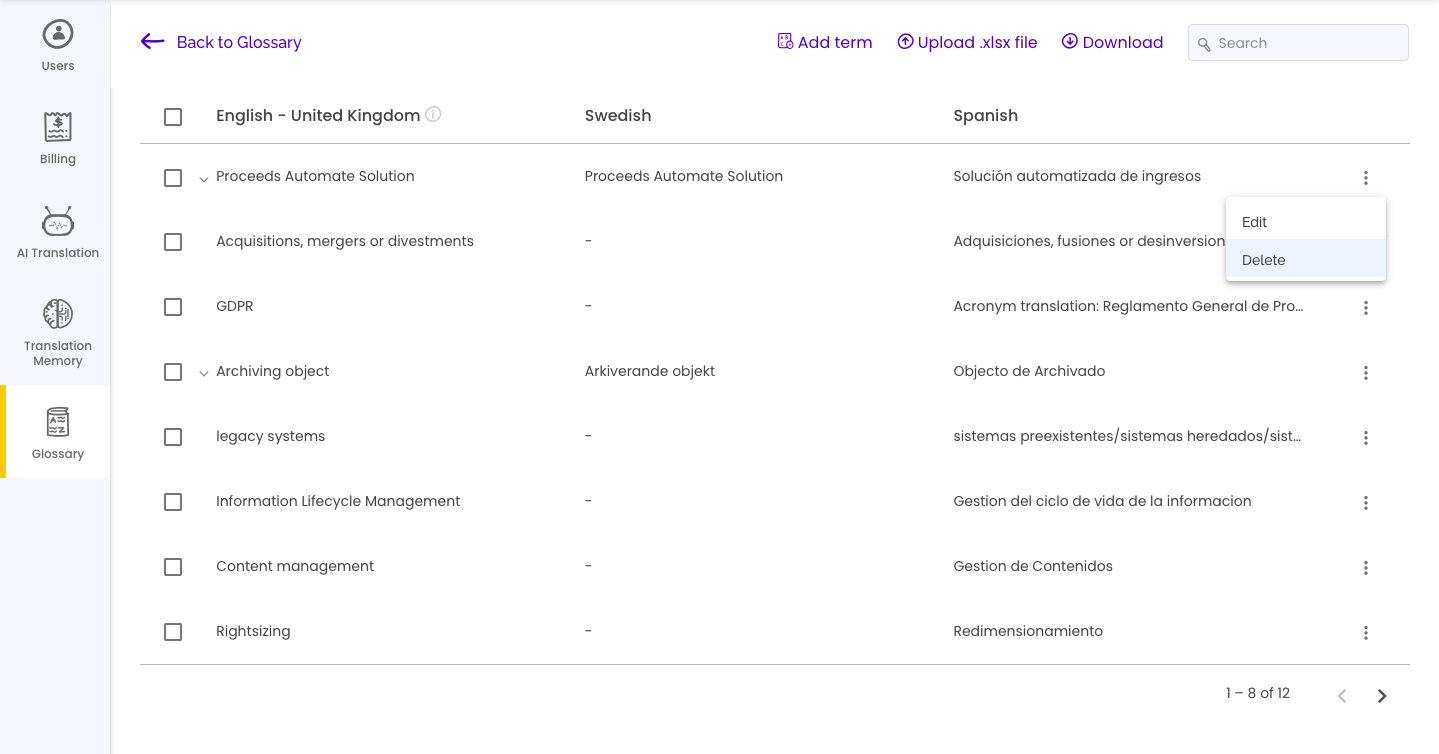Image resolution: width=1439 pixels, height=754 pixels.
Task: Click Spanish text Objecto de Archivado
Action: (1029, 371)
